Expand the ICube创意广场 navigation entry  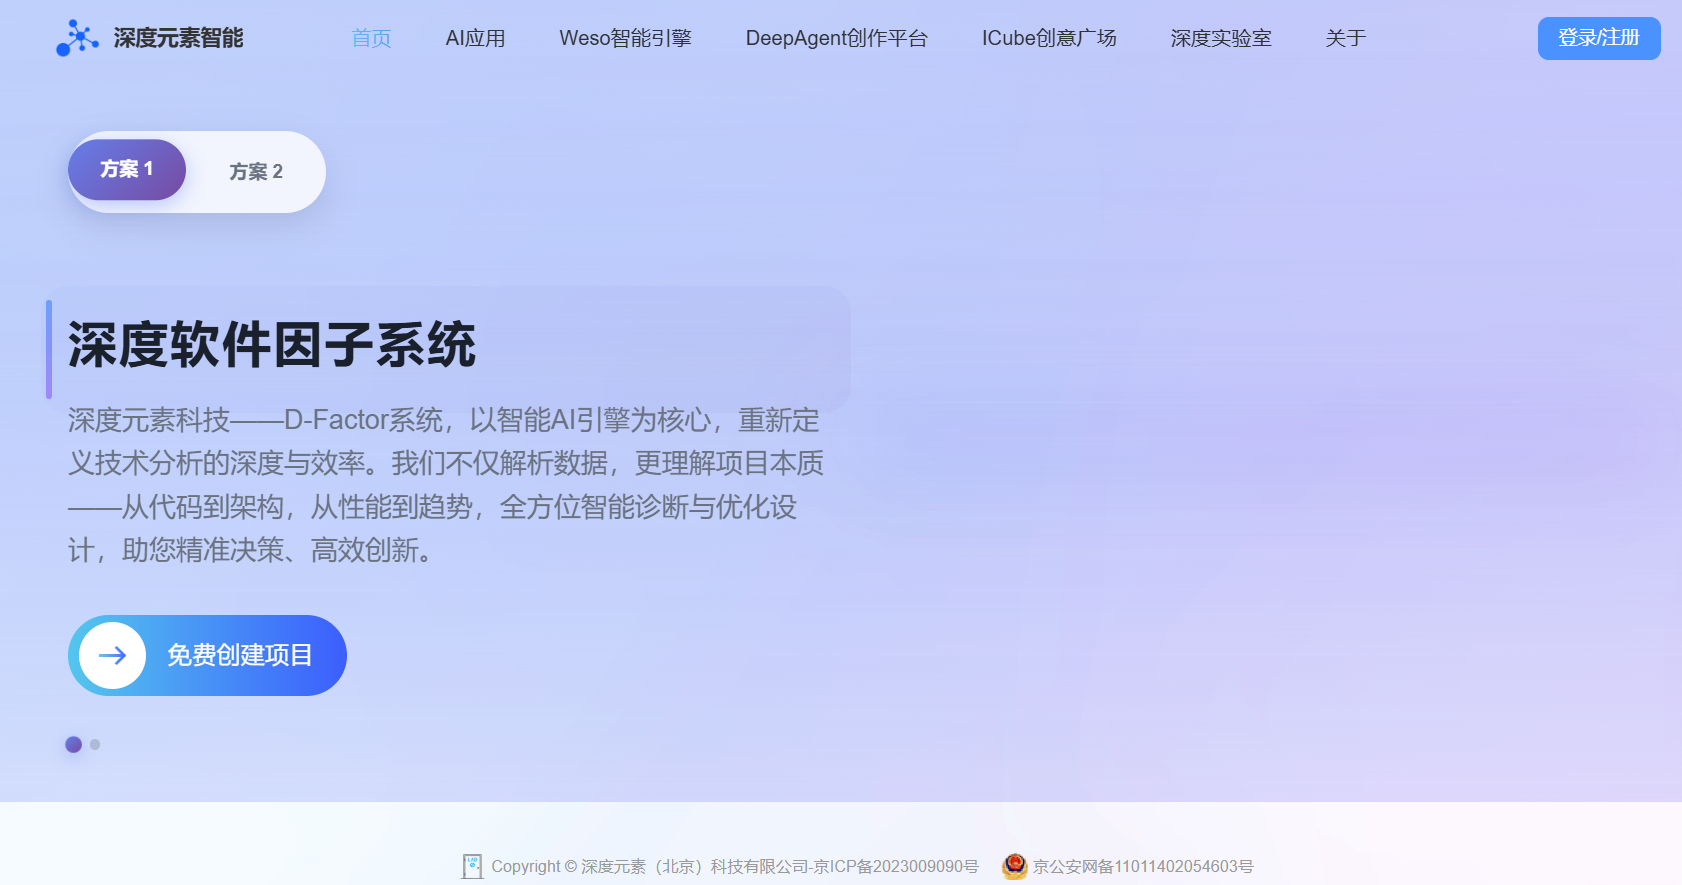coord(1049,38)
